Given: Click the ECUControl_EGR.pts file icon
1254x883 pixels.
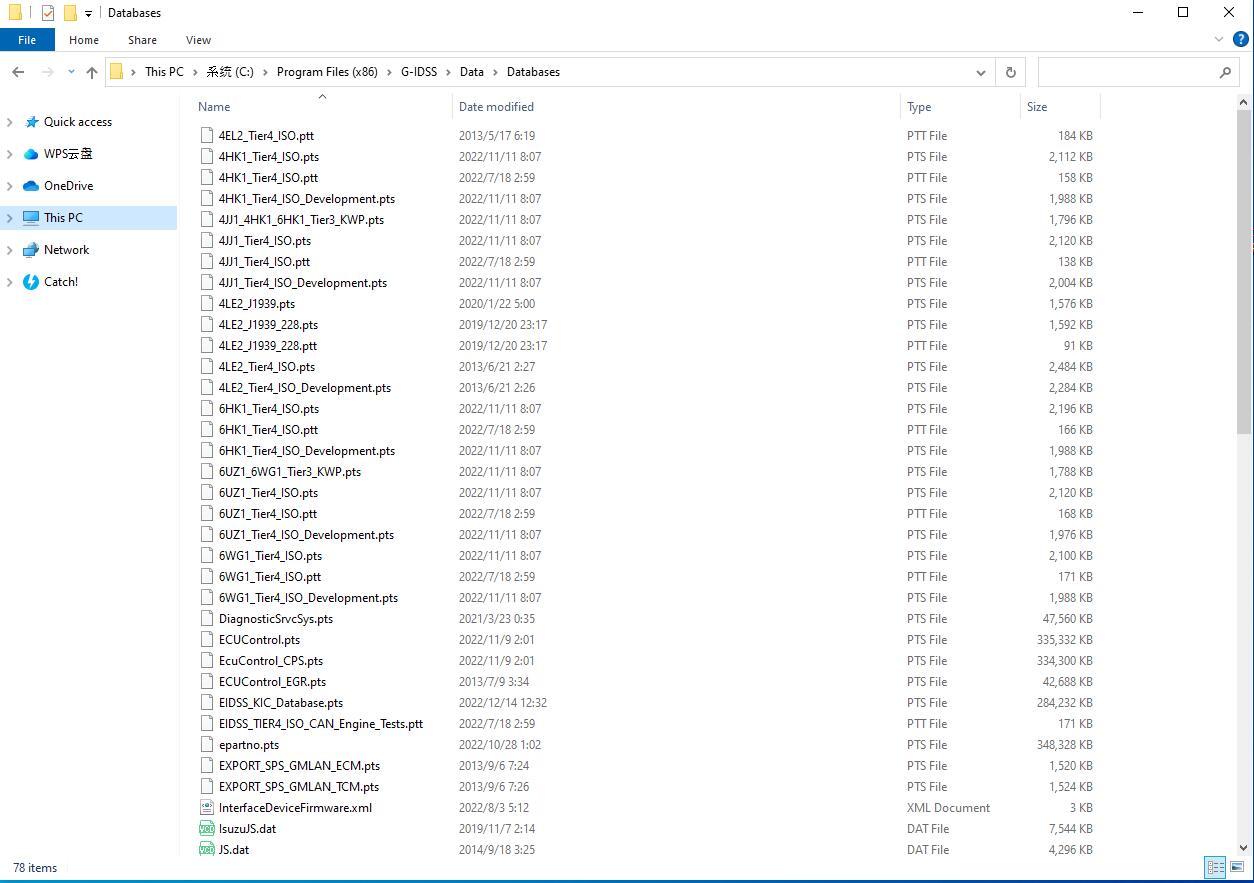Looking at the screenshot, I should click(x=207, y=682).
